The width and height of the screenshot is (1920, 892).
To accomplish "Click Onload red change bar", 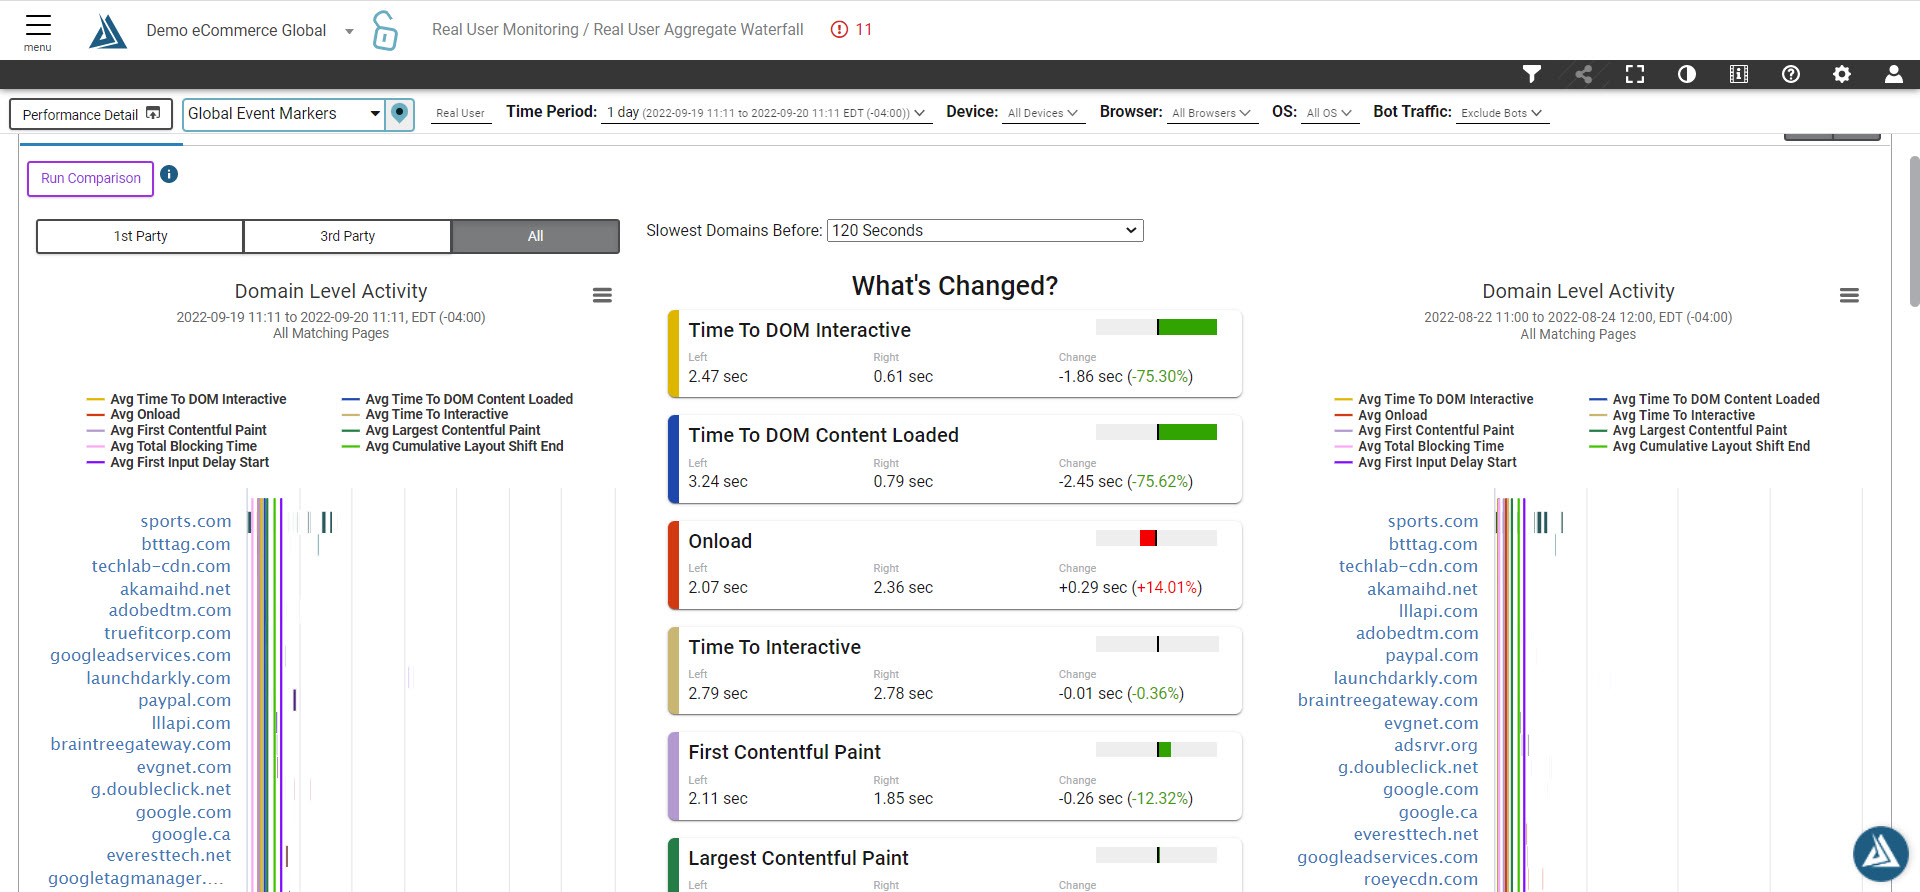I will pyautogui.click(x=1148, y=538).
